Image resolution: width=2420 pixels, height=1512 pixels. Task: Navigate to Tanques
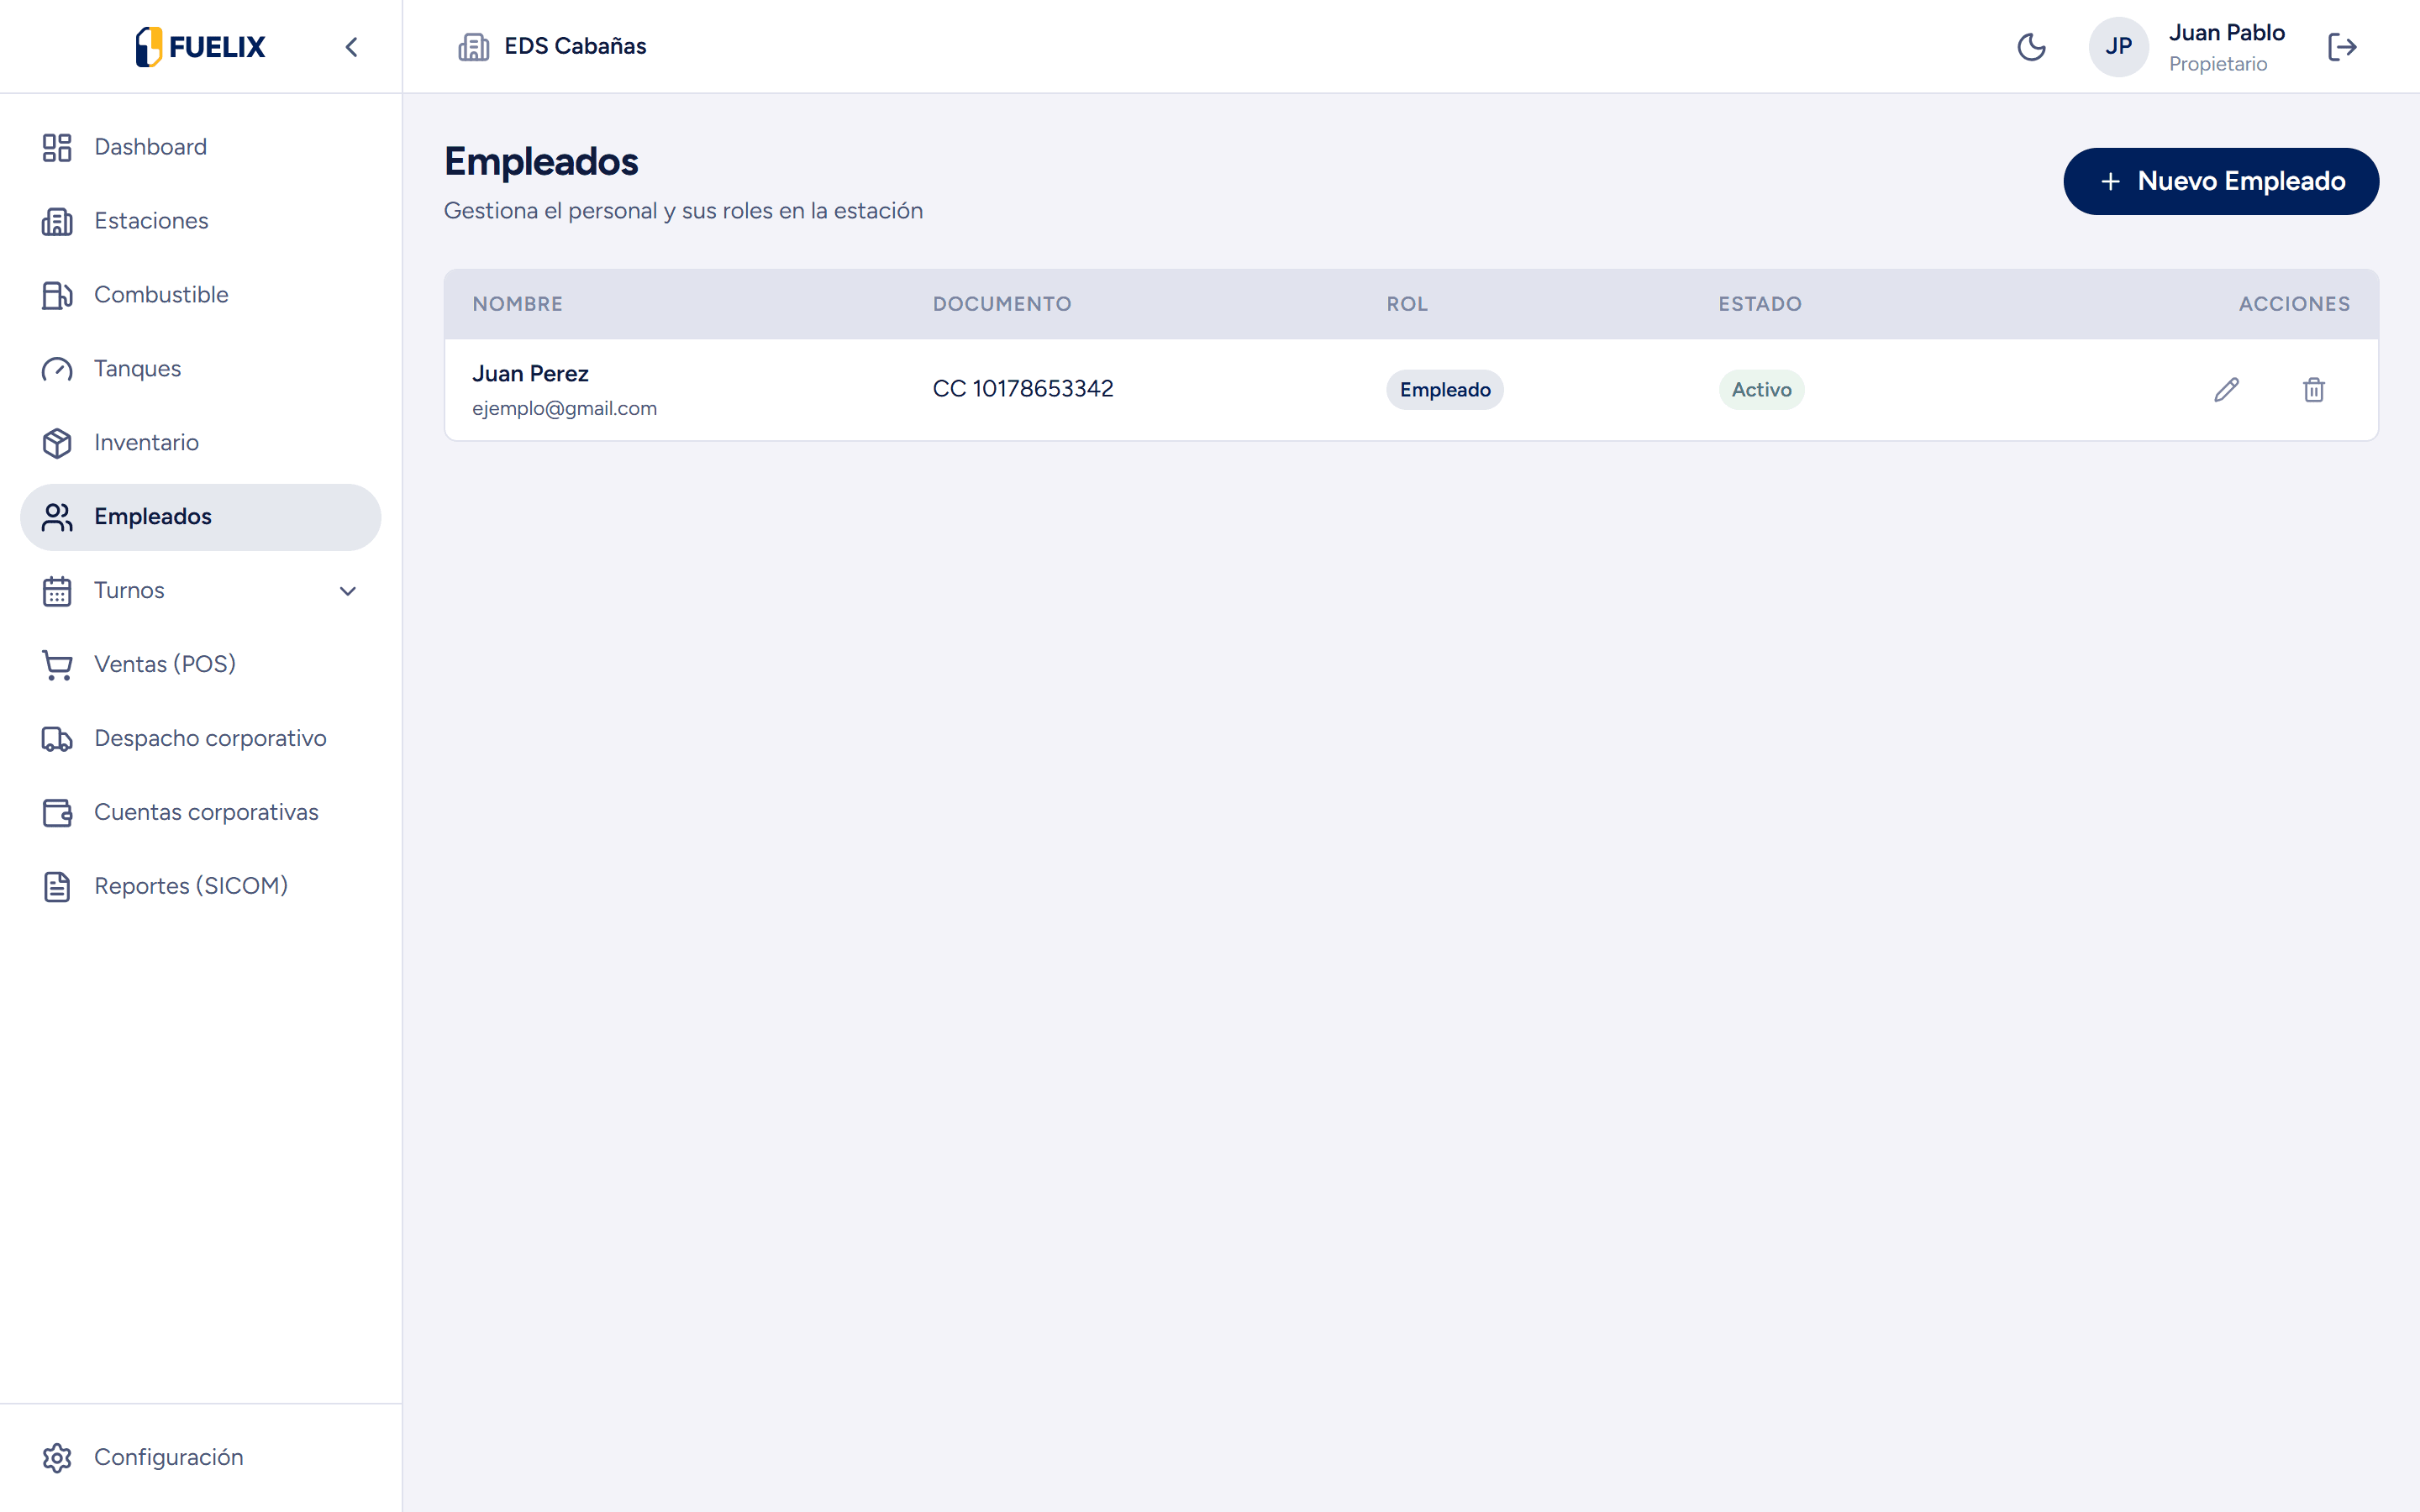201,369
